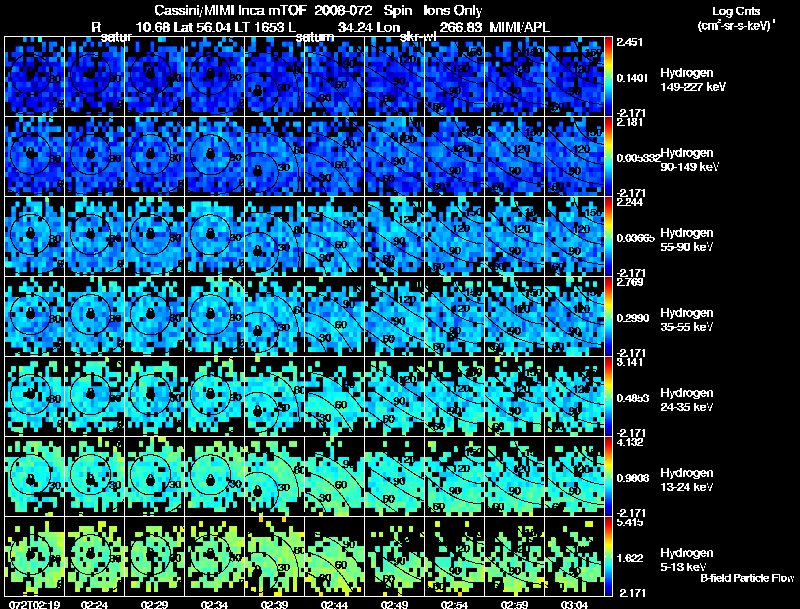Screen dimensions: 800x609
Task: Select the 35-55 keV panel at 02:59
Action: (x=514, y=317)
